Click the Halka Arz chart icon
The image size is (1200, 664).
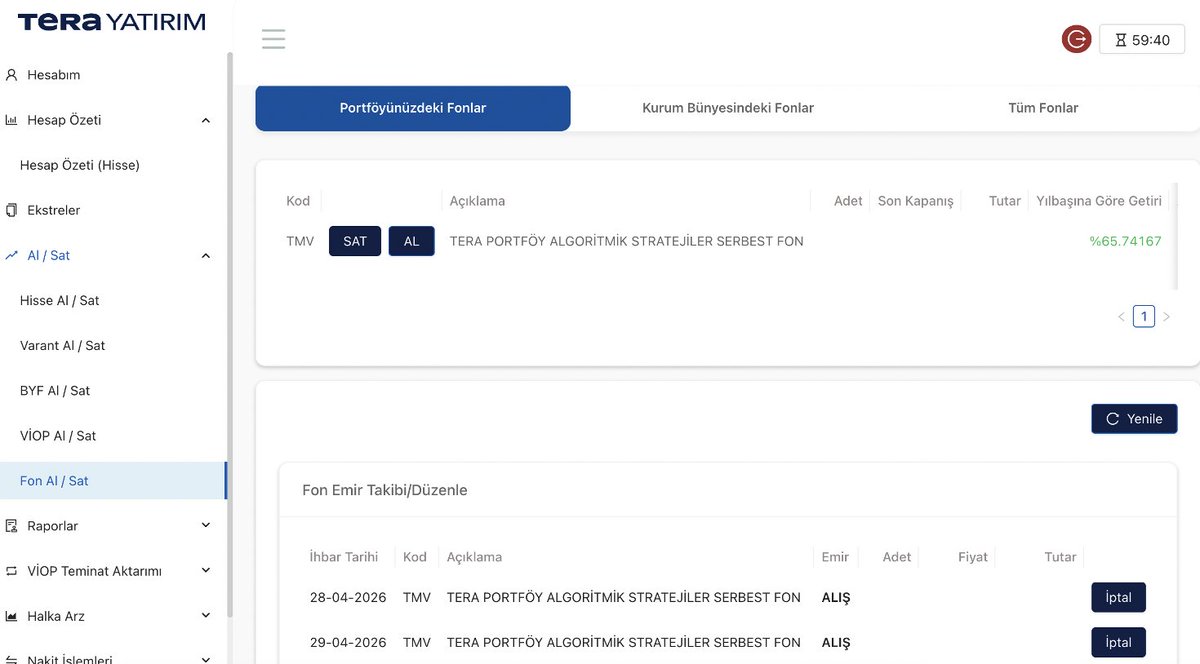point(11,616)
